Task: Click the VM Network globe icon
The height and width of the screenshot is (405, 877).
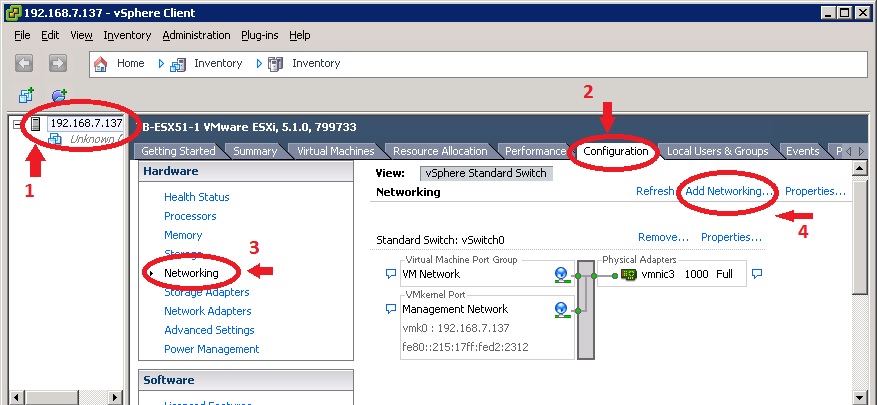Action: (x=562, y=274)
